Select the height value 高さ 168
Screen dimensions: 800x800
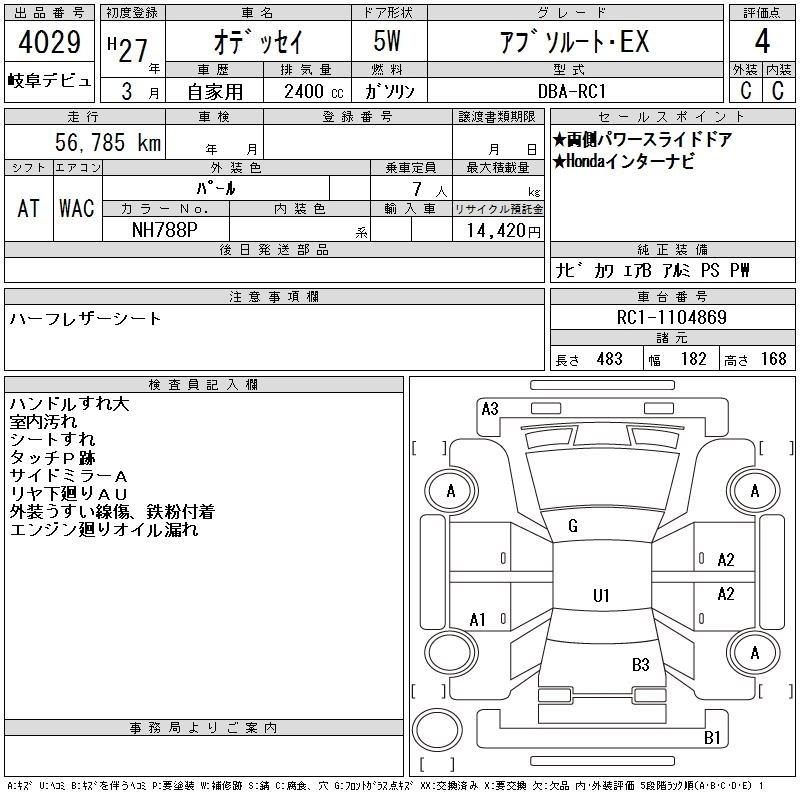tap(755, 359)
